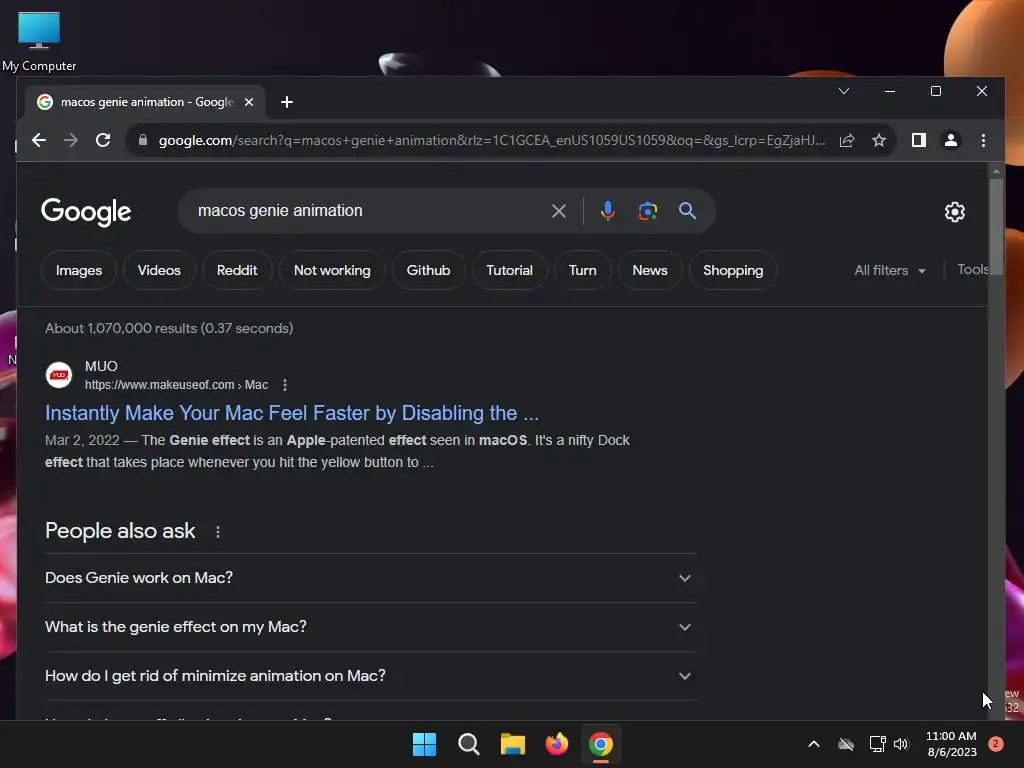Open the Instantly Make Your Mac Feel Faster link
The width and height of the screenshot is (1024, 768).
coord(292,413)
